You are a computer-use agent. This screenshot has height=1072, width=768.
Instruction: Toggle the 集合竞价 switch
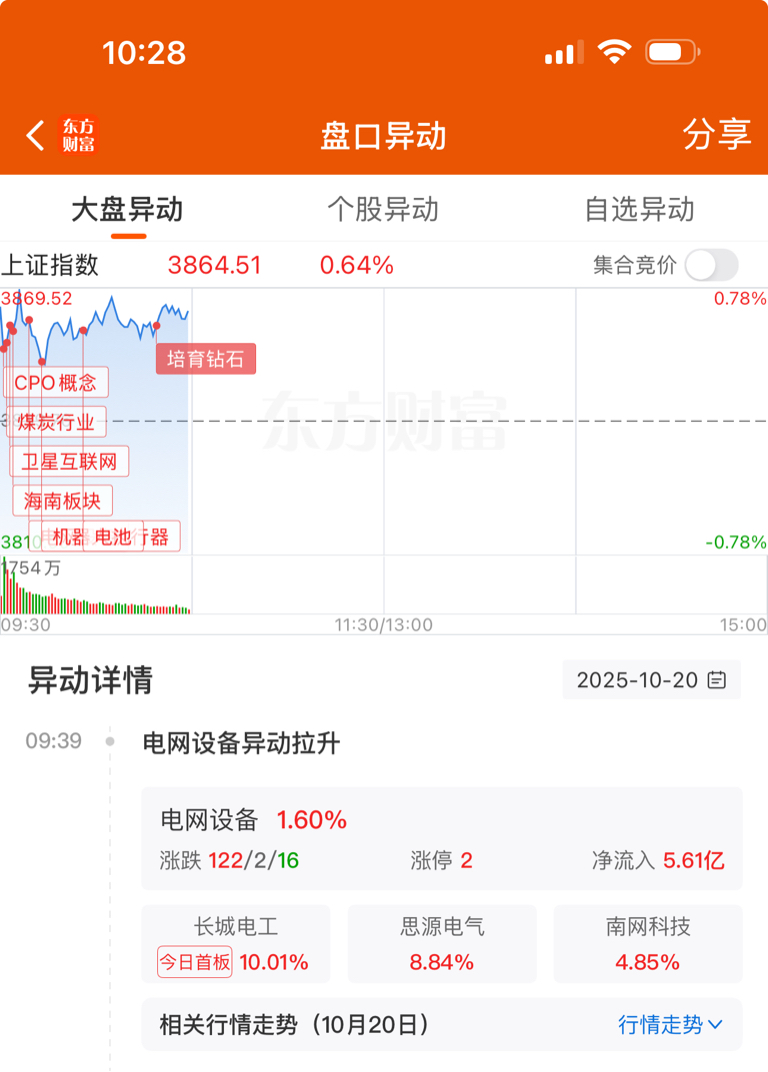(711, 265)
